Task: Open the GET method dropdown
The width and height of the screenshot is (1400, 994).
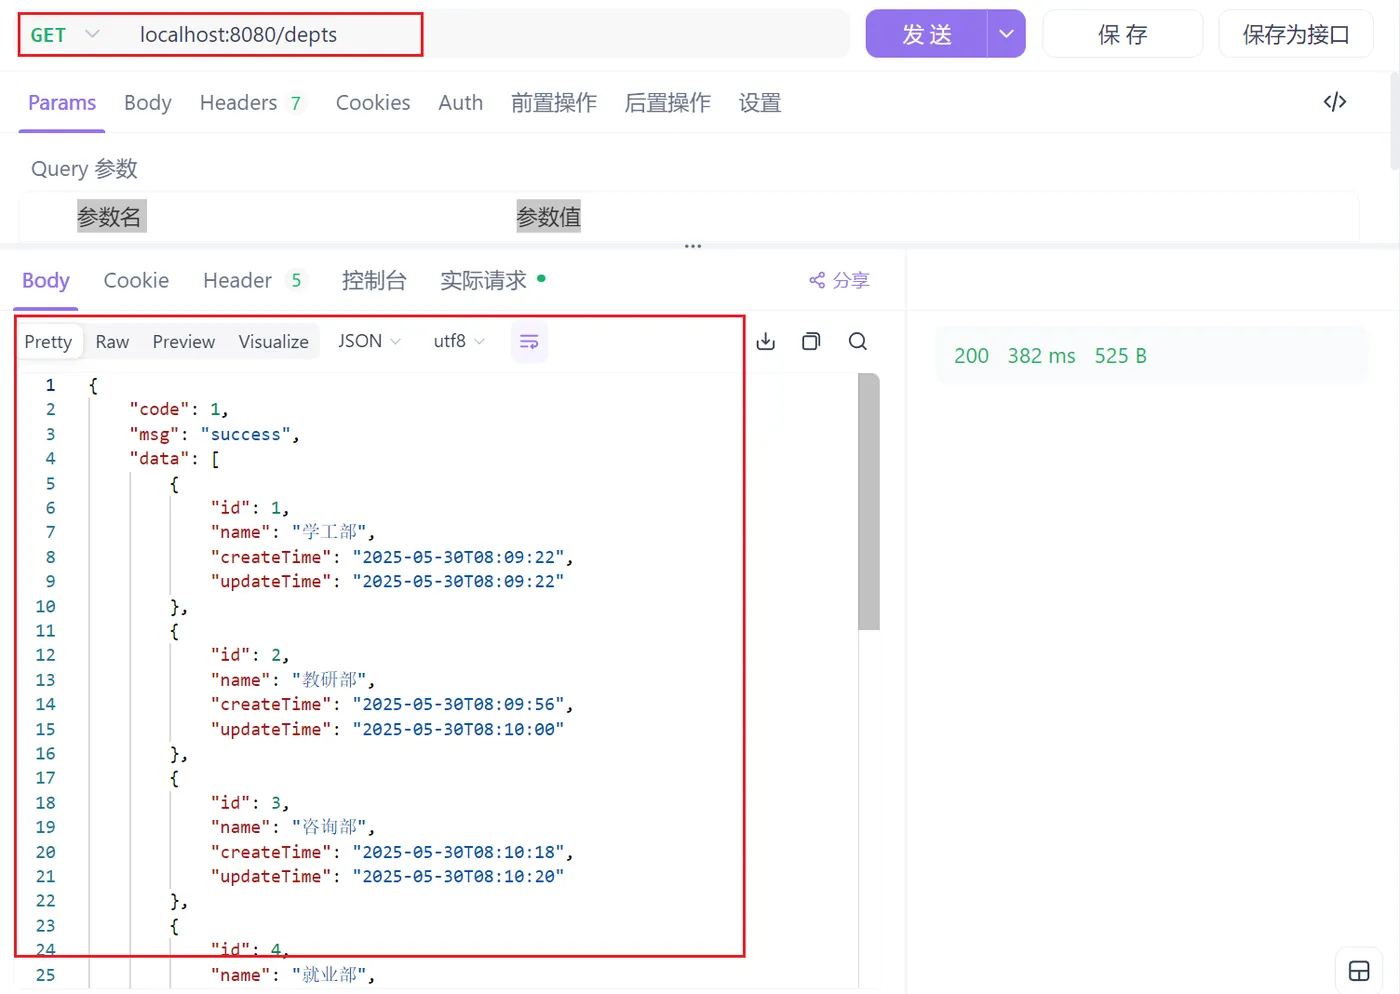Action: pos(65,34)
